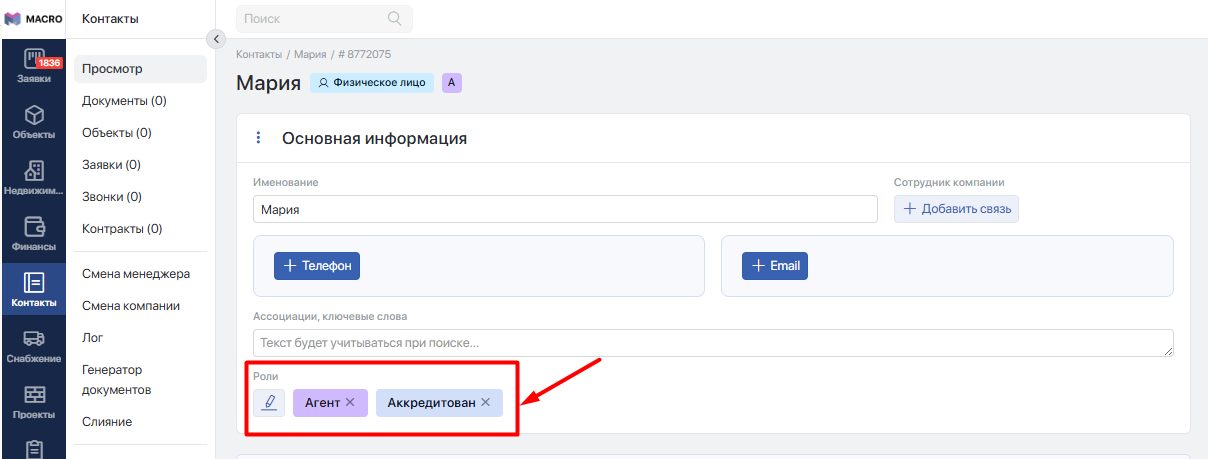This screenshot has width=1208, height=459.
Task: Collapse the Контакты side panel arrow
Action: pyautogui.click(x=215, y=38)
